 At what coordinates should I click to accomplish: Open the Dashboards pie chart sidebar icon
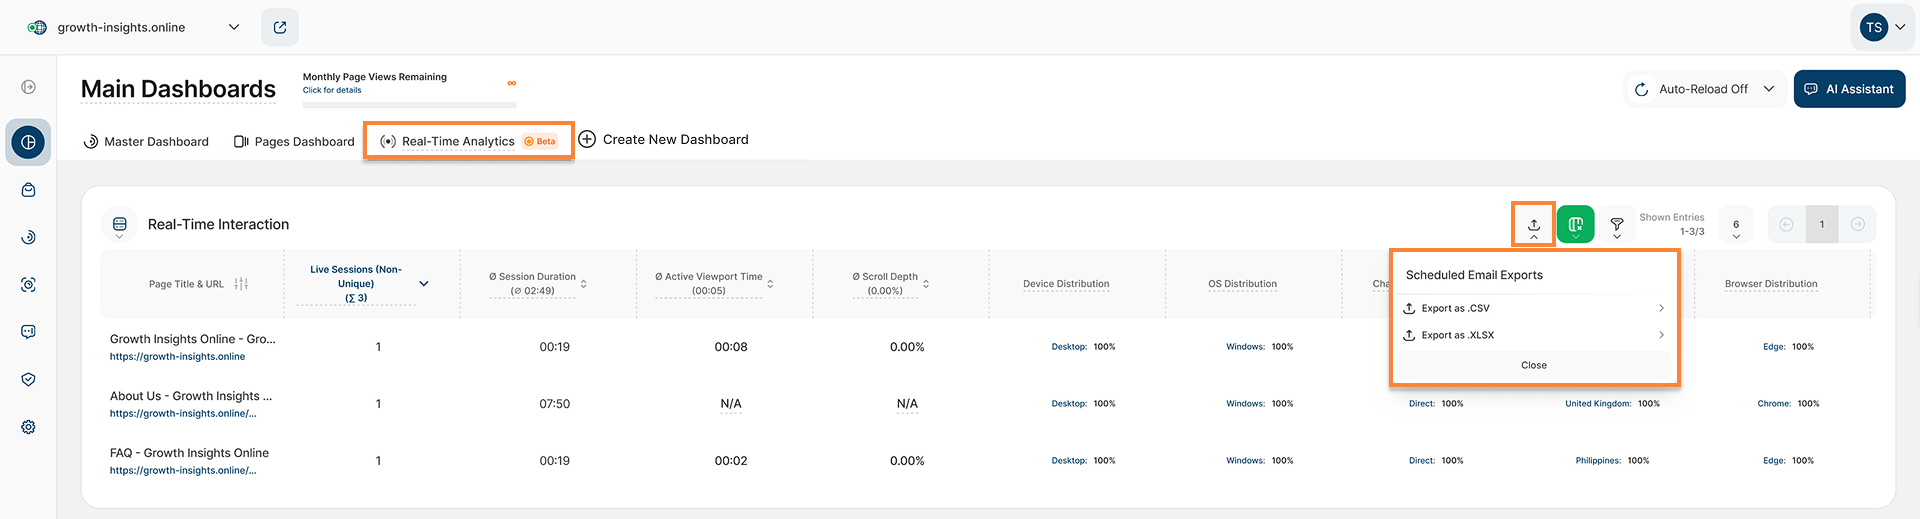(x=29, y=142)
